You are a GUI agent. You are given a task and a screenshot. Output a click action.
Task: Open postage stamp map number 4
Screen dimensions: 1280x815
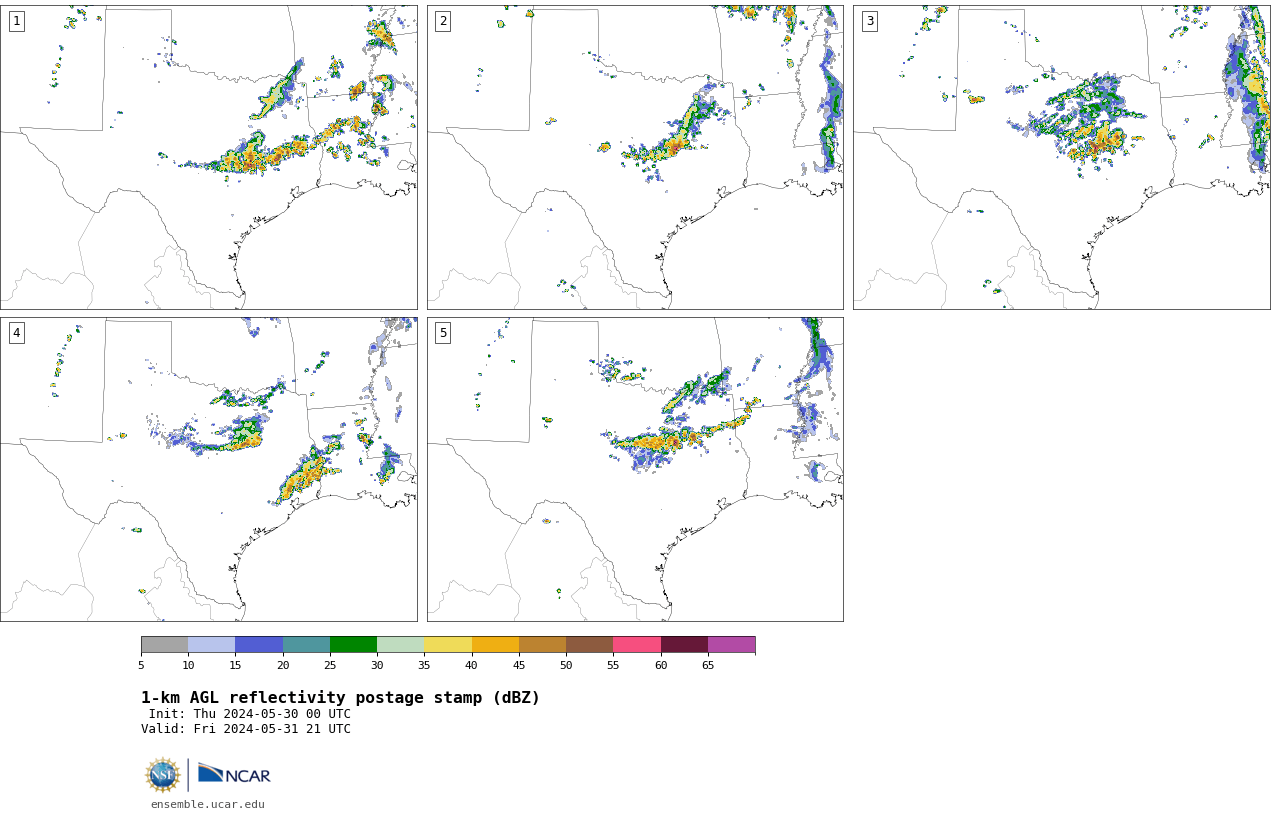pyautogui.click(x=208, y=469)
